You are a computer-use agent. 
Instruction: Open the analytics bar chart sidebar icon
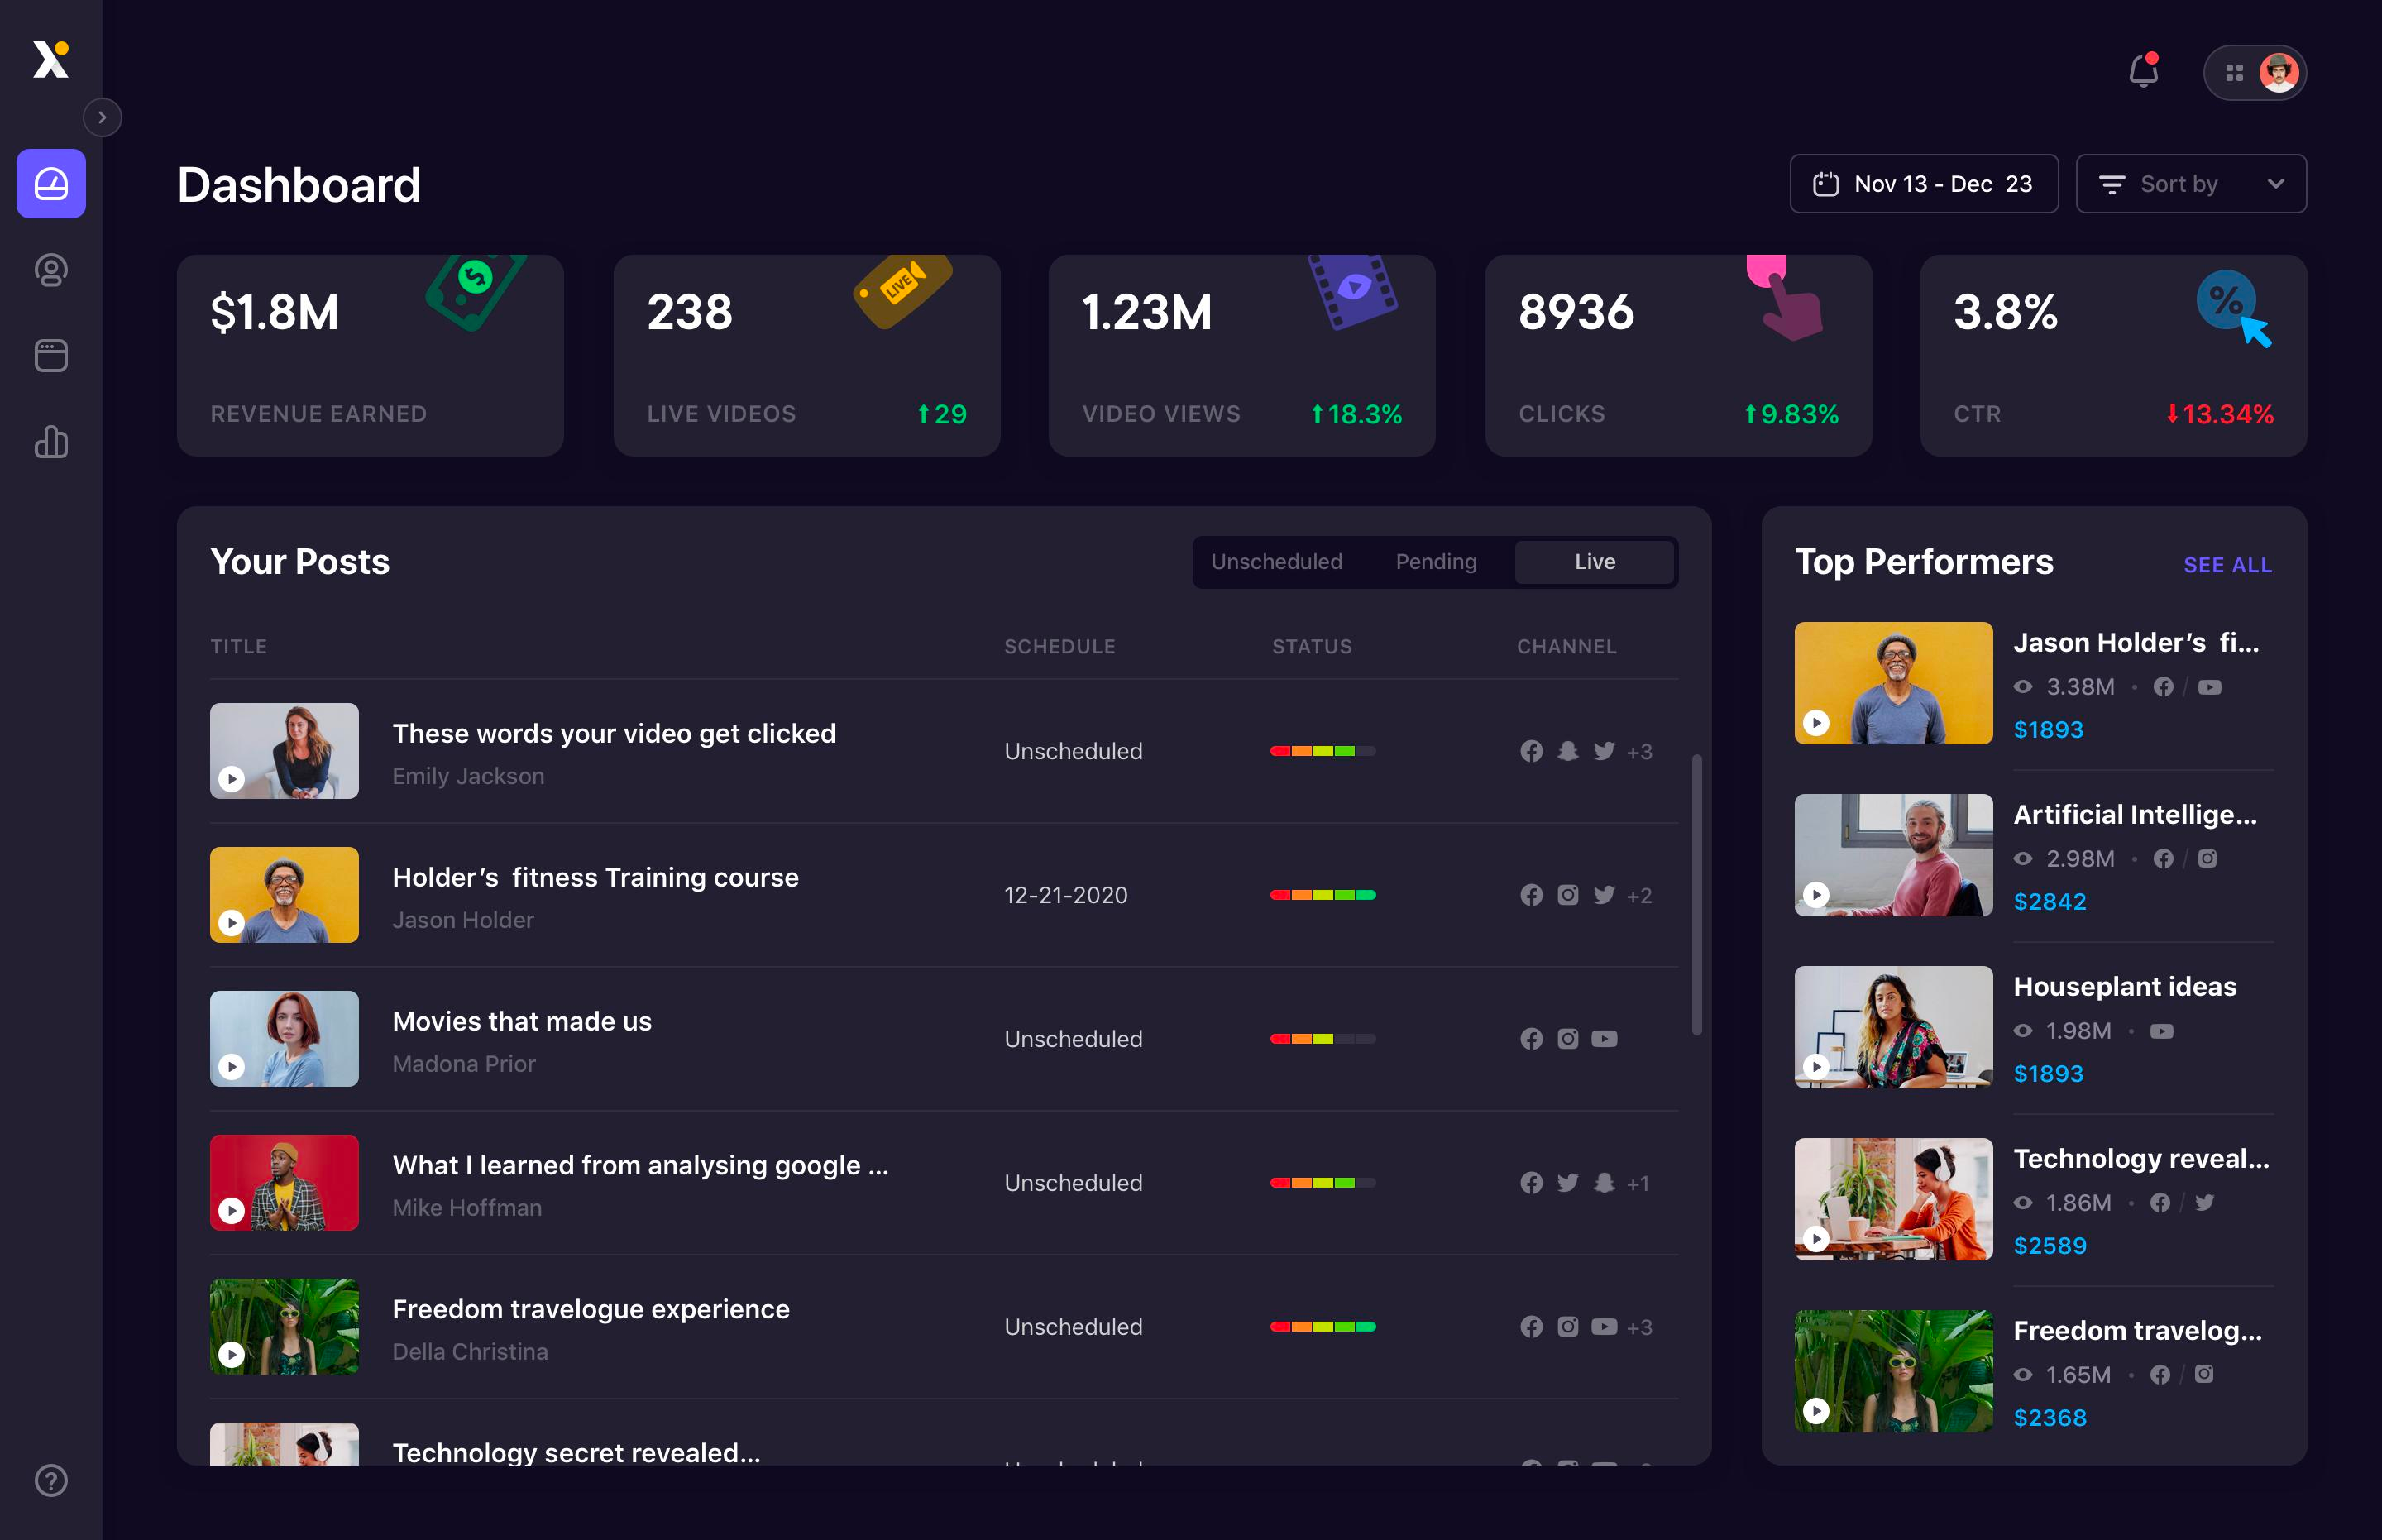pos(51,441)
